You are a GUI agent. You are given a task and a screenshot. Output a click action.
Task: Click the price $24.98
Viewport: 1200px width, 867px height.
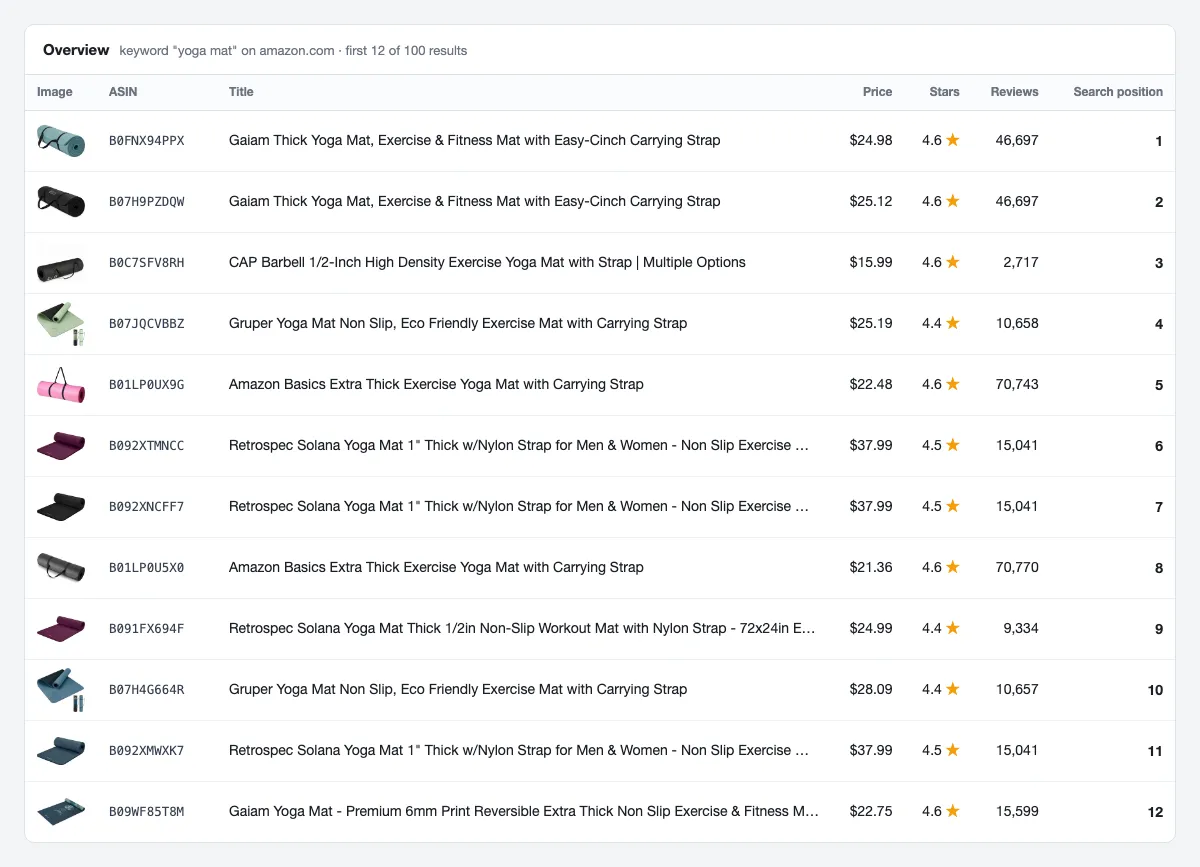point(871,140)
